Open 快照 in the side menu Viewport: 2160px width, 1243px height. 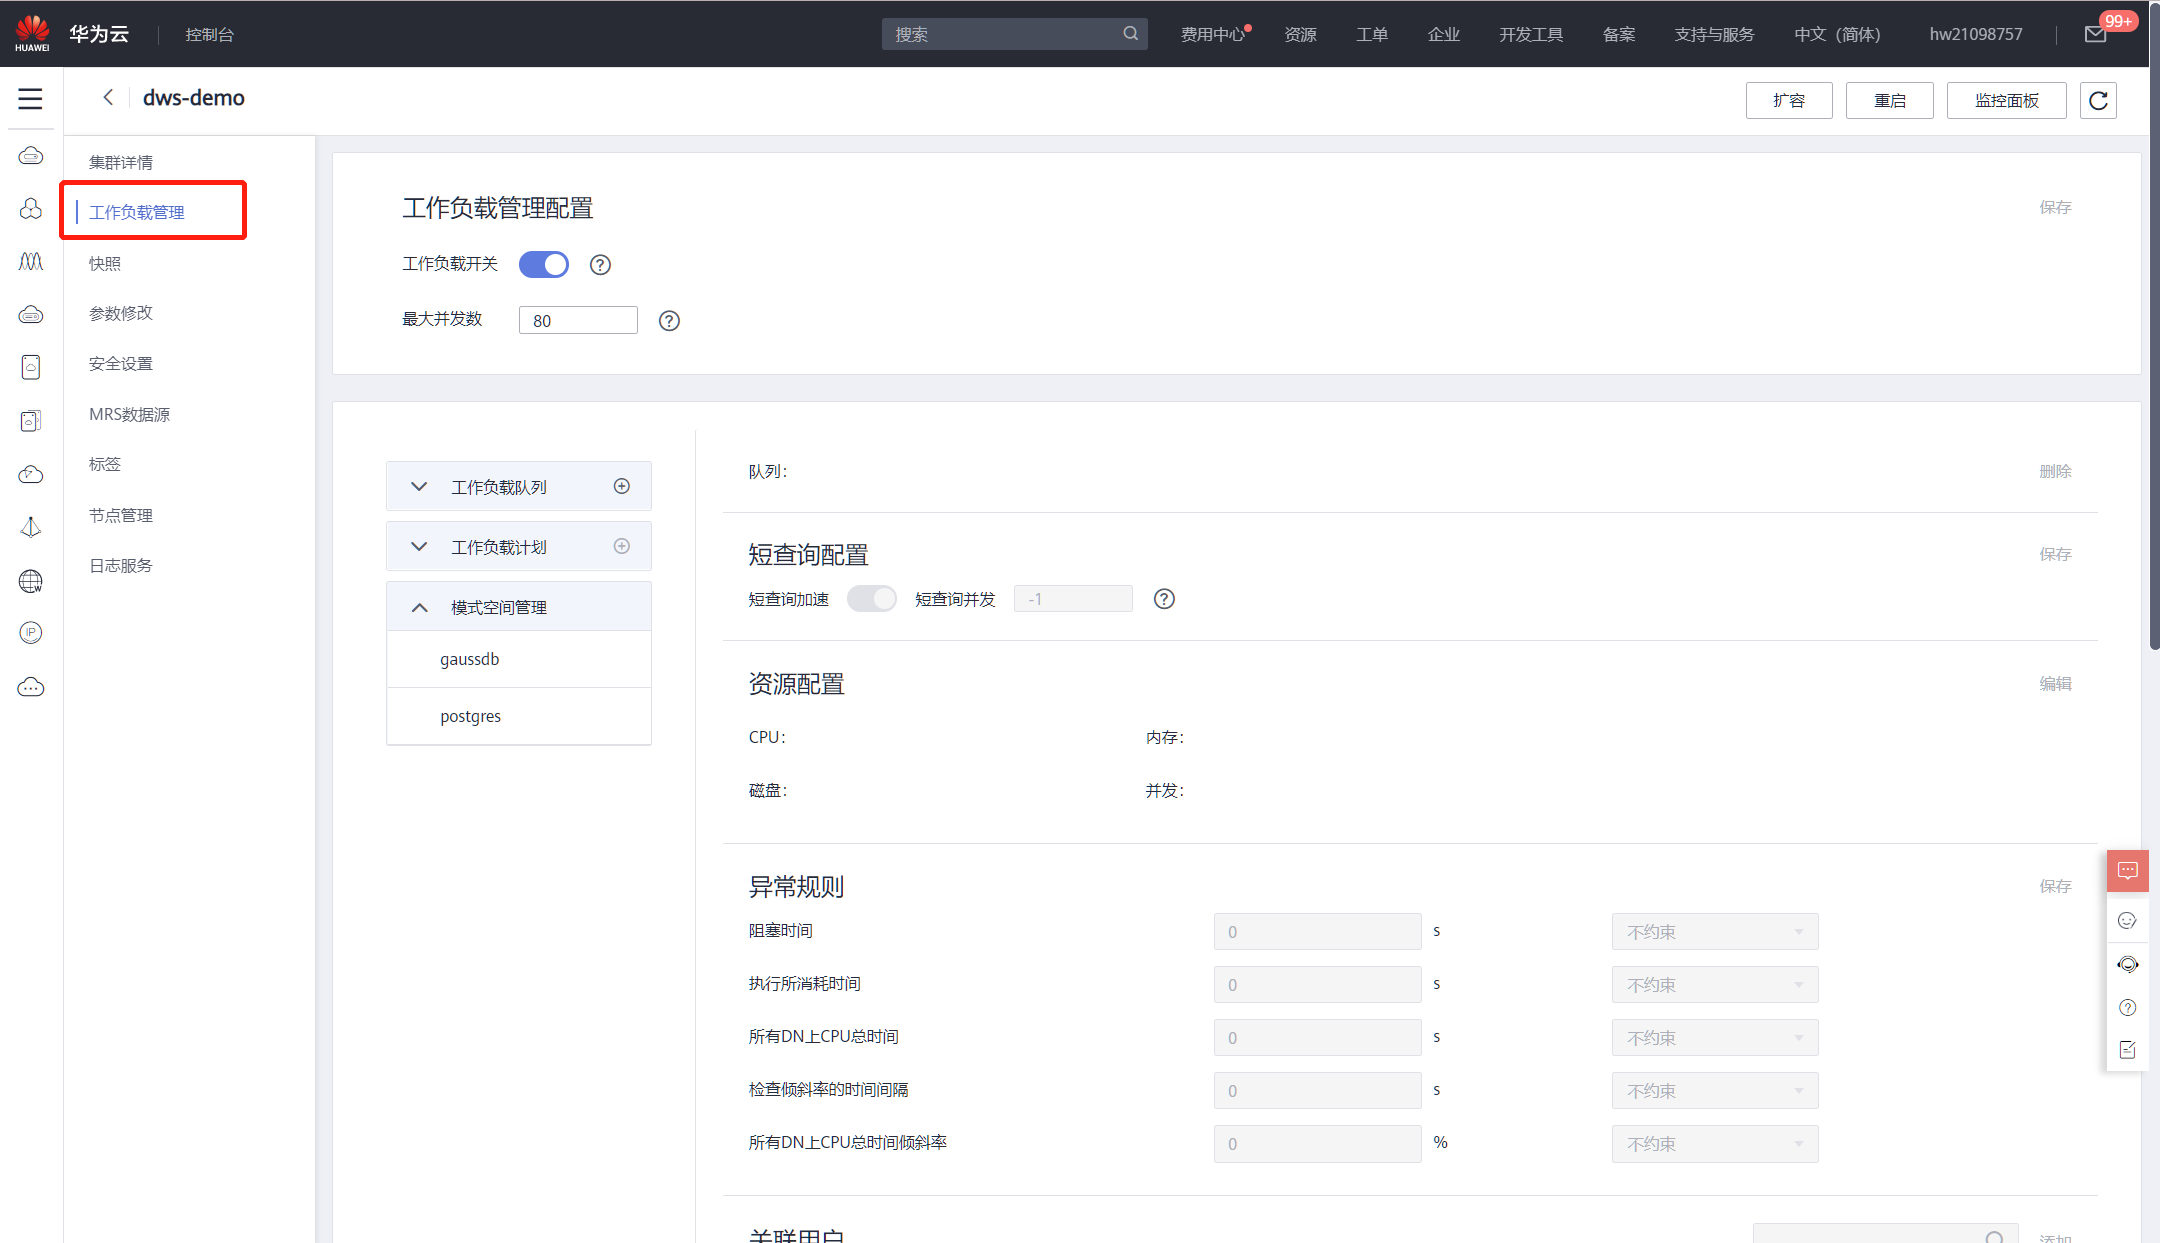click(105, 263)
